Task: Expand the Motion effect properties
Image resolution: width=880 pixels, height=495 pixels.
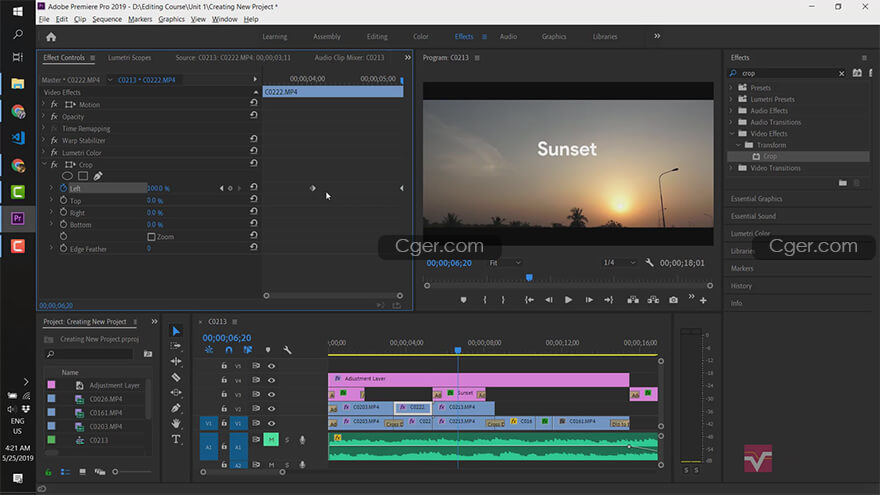Action: coord(44,104)
